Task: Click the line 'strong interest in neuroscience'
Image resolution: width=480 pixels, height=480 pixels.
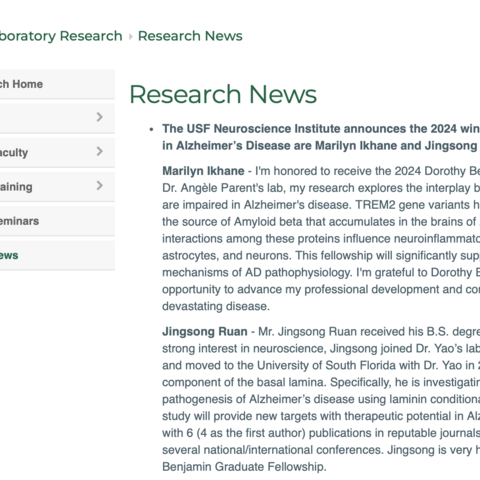Action: (x=321, y=349)
